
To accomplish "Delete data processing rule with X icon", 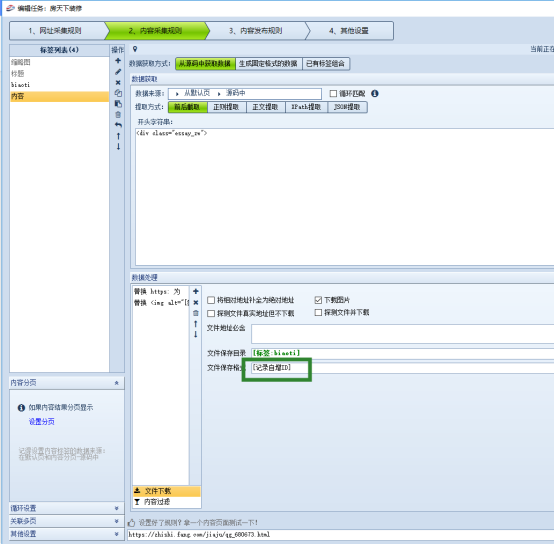I will pos(196,302).
